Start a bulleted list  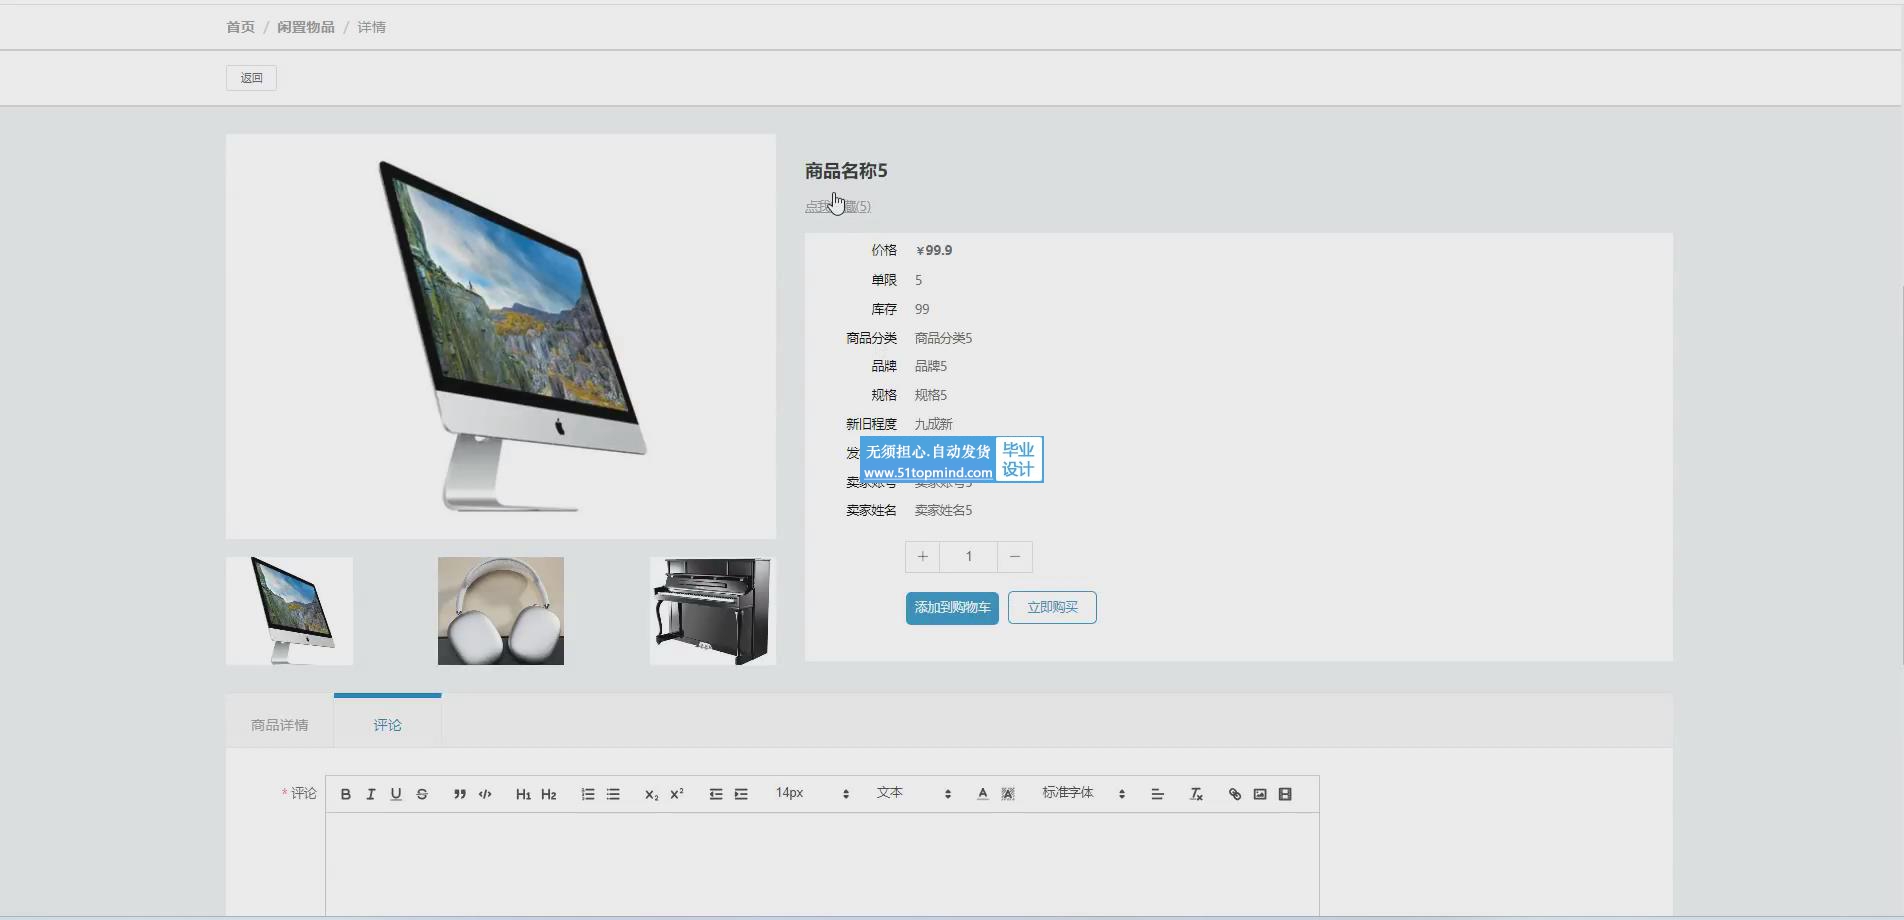(x=613, y=794)
